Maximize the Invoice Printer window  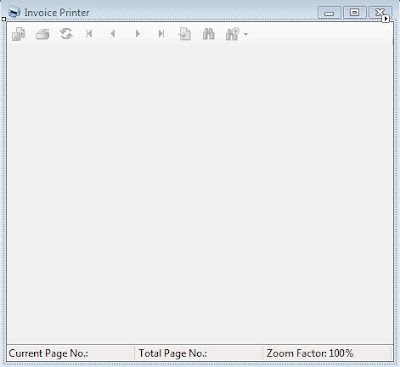click(x=355, y=13)
